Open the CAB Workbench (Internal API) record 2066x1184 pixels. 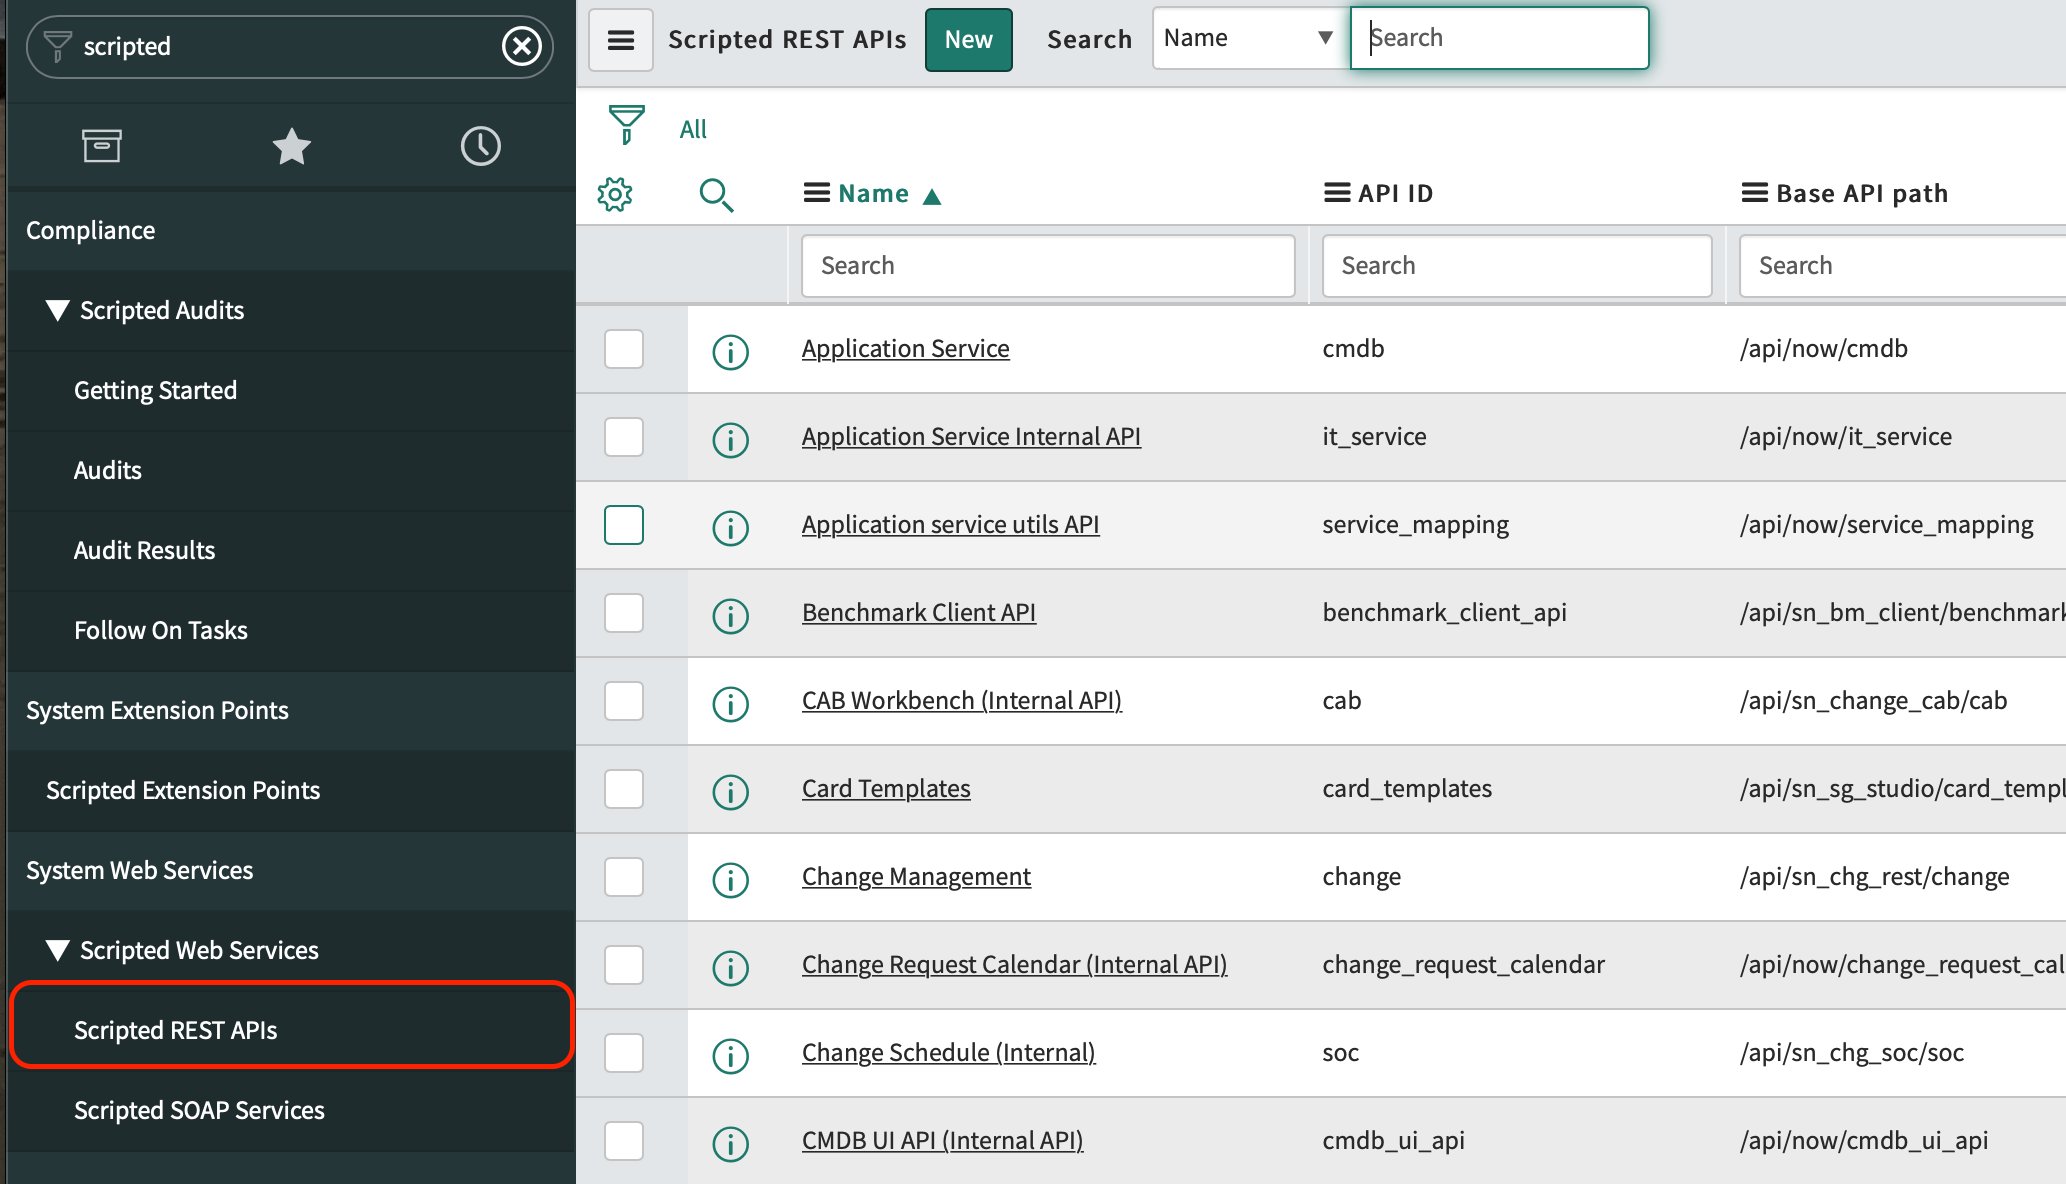[x=961, y=700]
